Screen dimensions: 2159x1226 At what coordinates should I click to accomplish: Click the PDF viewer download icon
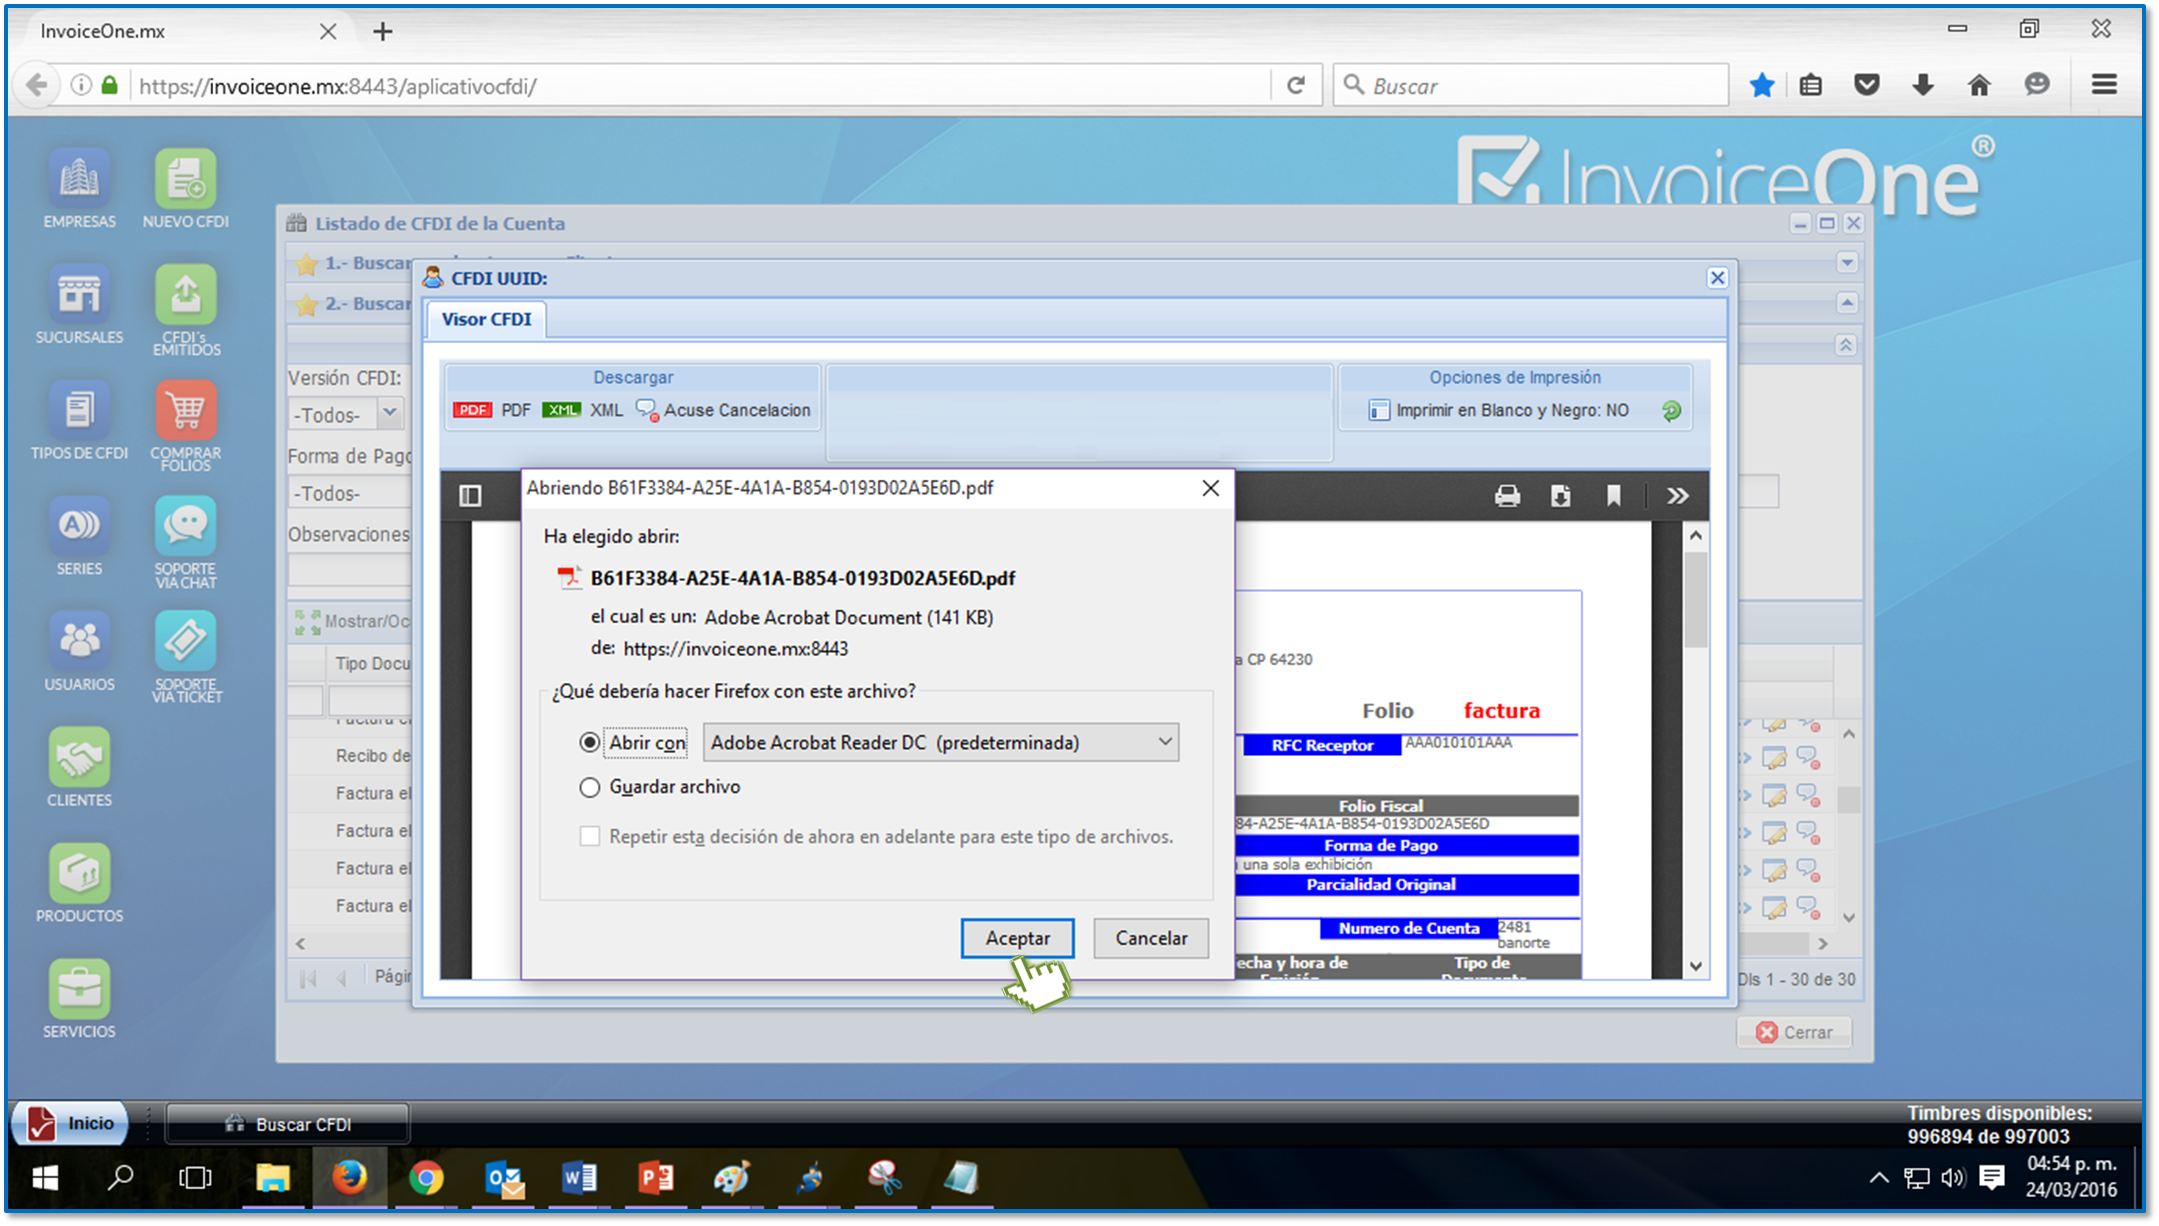point(1560,496)
